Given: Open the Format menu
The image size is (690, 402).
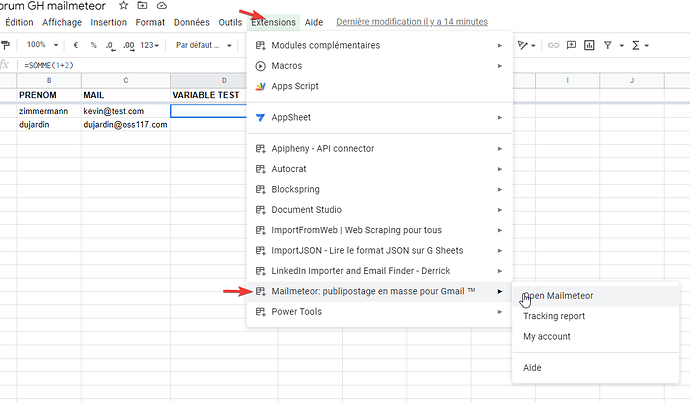Looking at the screenshot, I should pos(150,22).
